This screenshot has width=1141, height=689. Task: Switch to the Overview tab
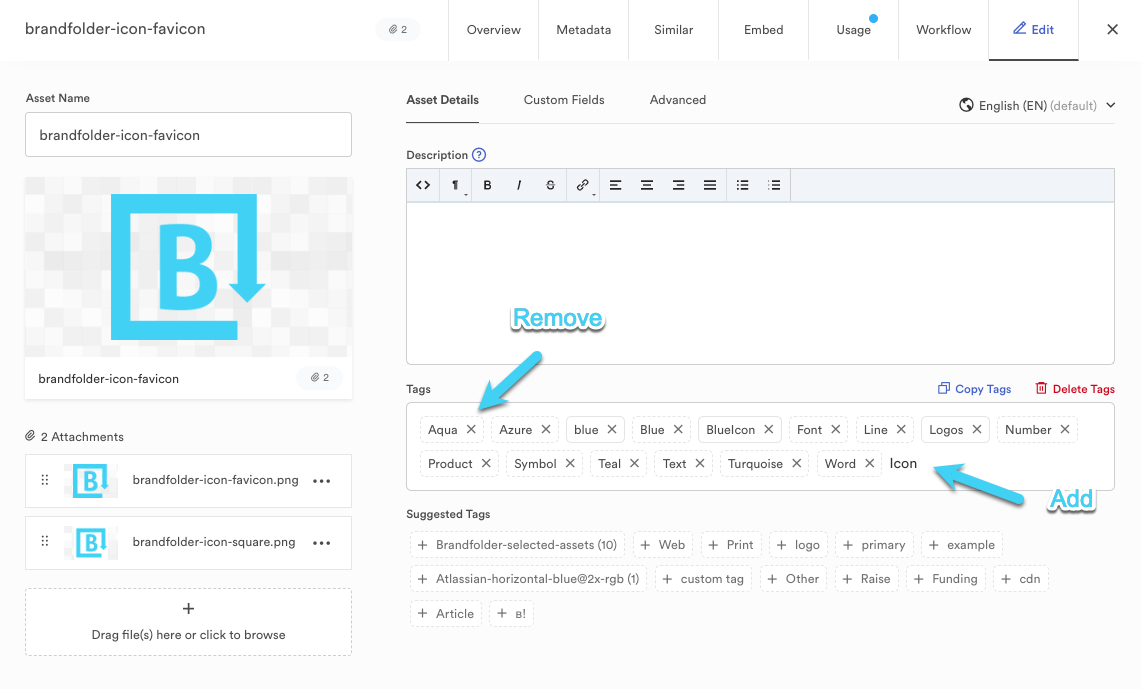point(493,30)
